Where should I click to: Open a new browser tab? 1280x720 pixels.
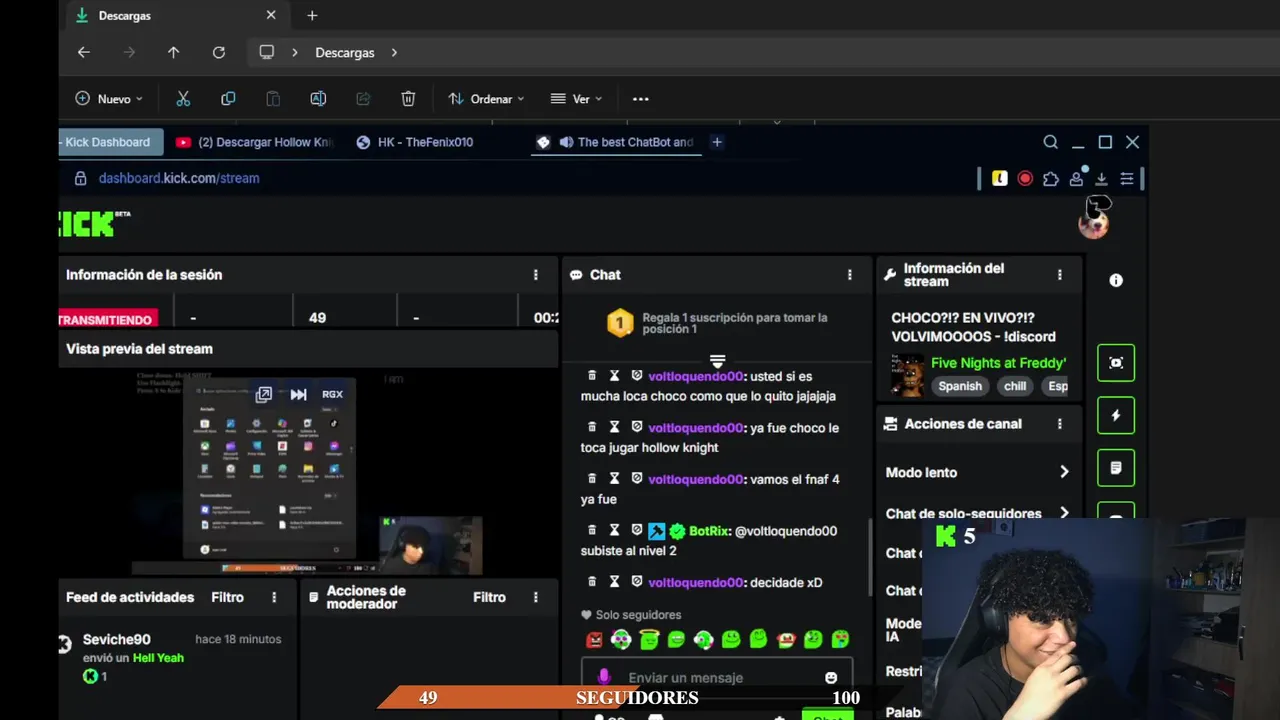(x=717, y=142)
